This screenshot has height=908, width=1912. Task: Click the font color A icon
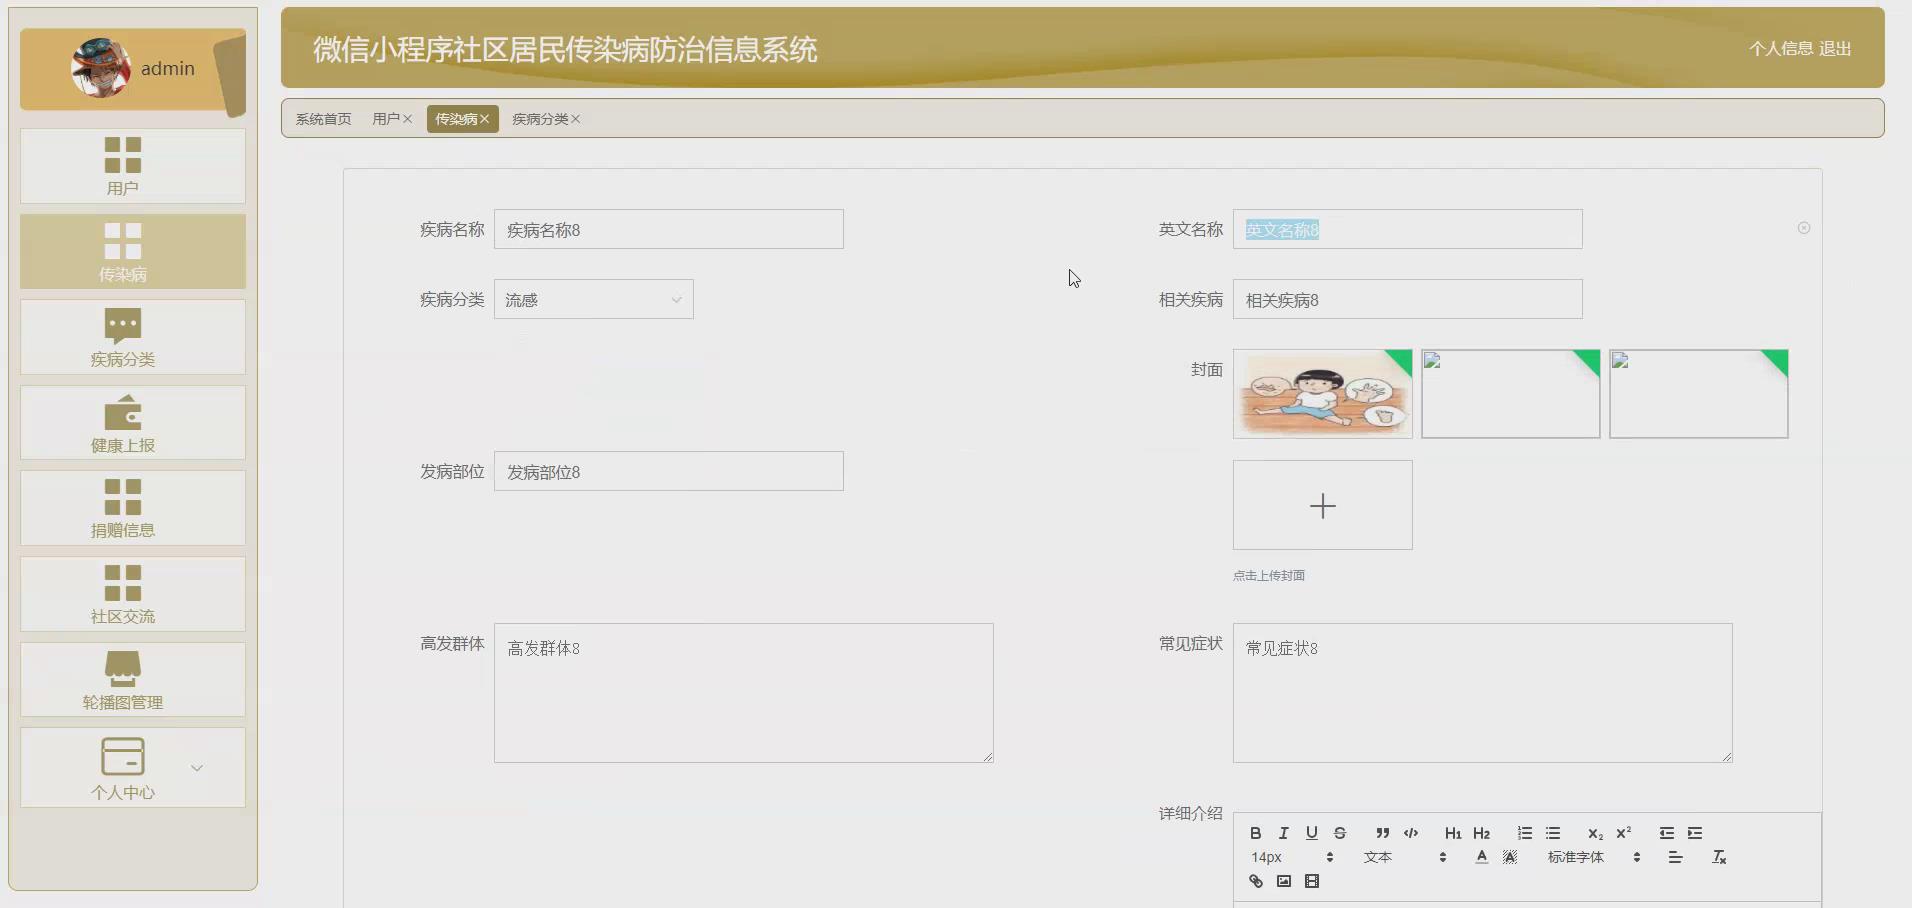1482,857
